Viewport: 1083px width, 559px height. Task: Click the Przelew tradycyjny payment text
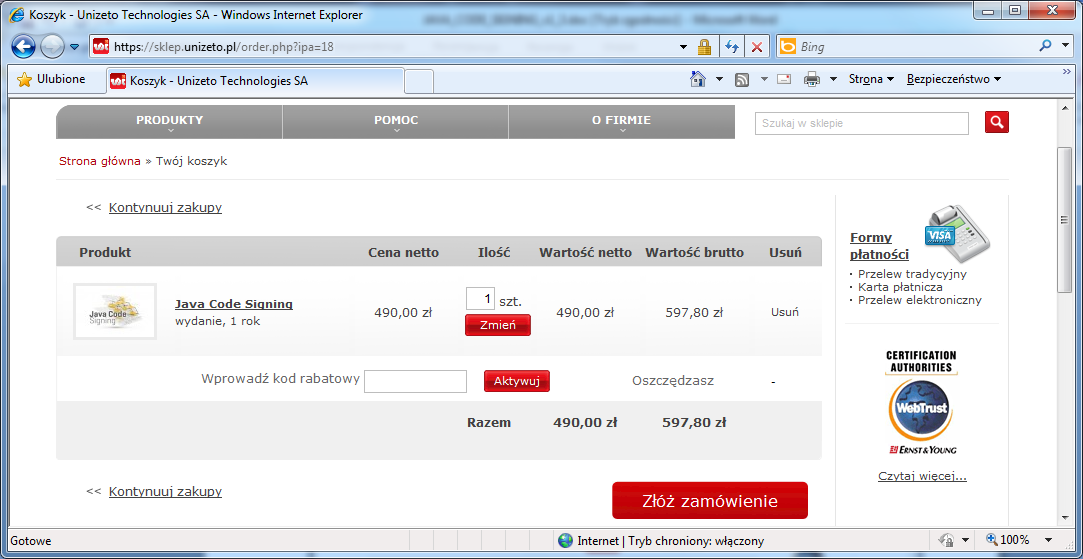(x=912, y=274)
